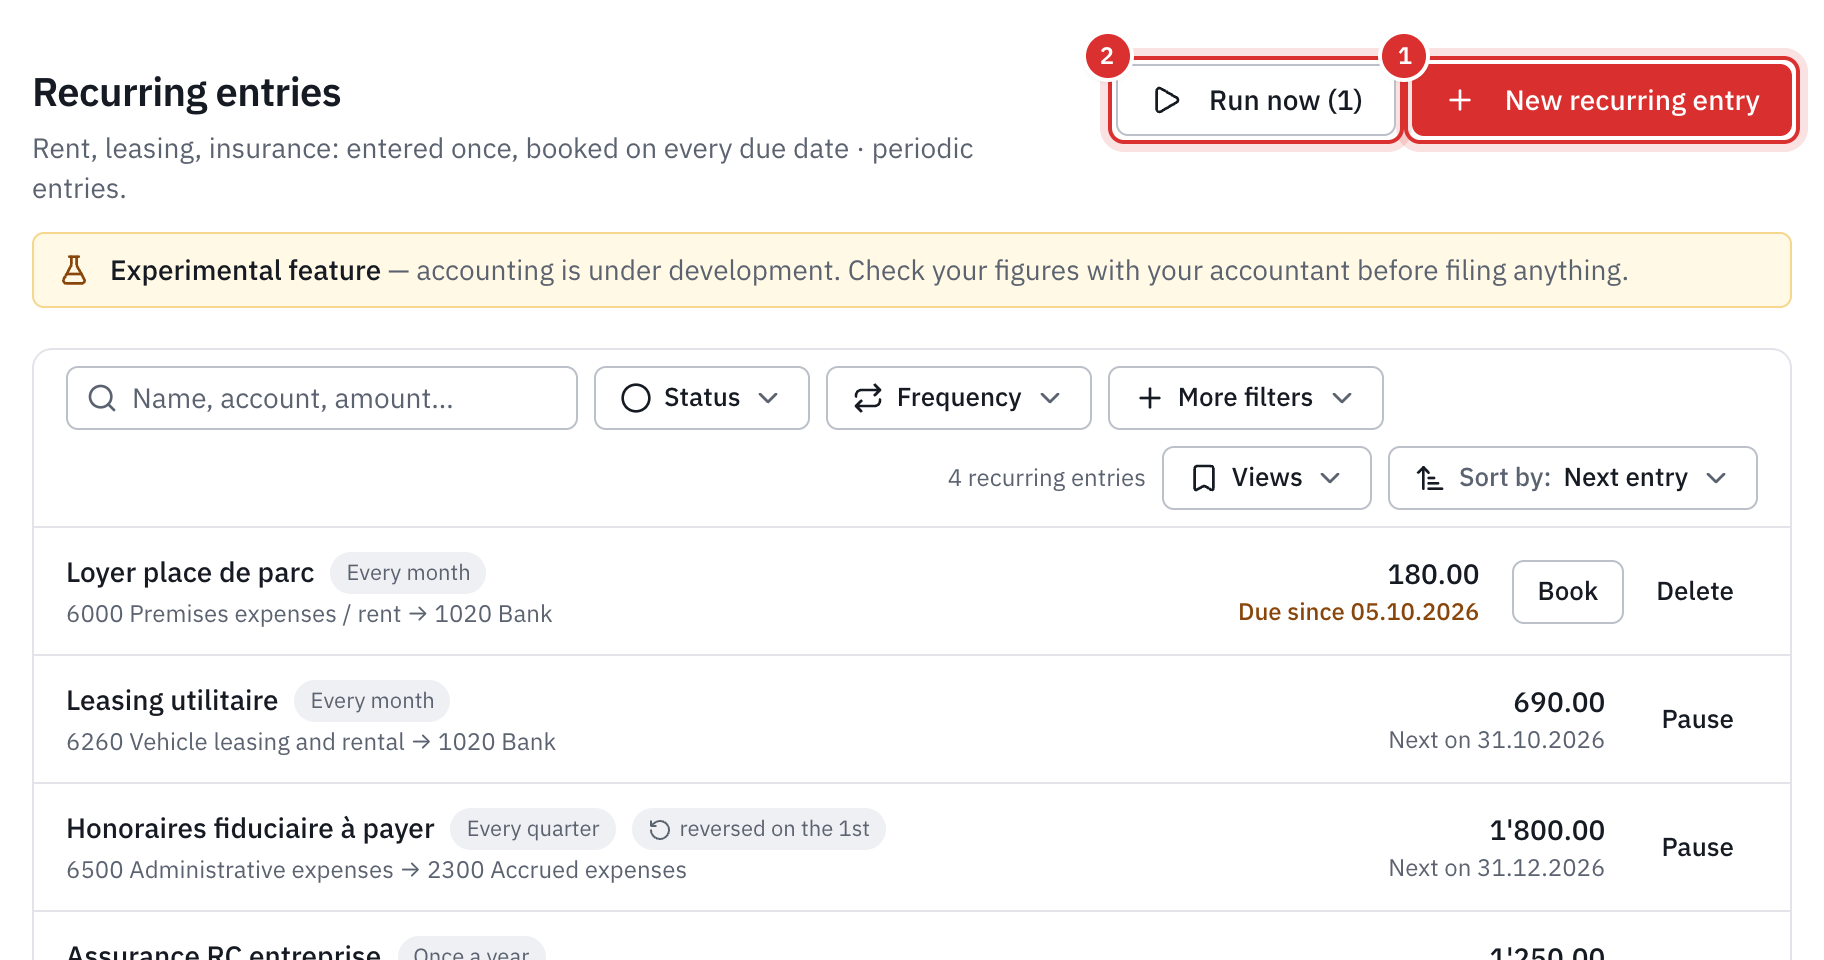
Task: Click the repeat arrows icon in Frequency
Action: click(868, 398)
